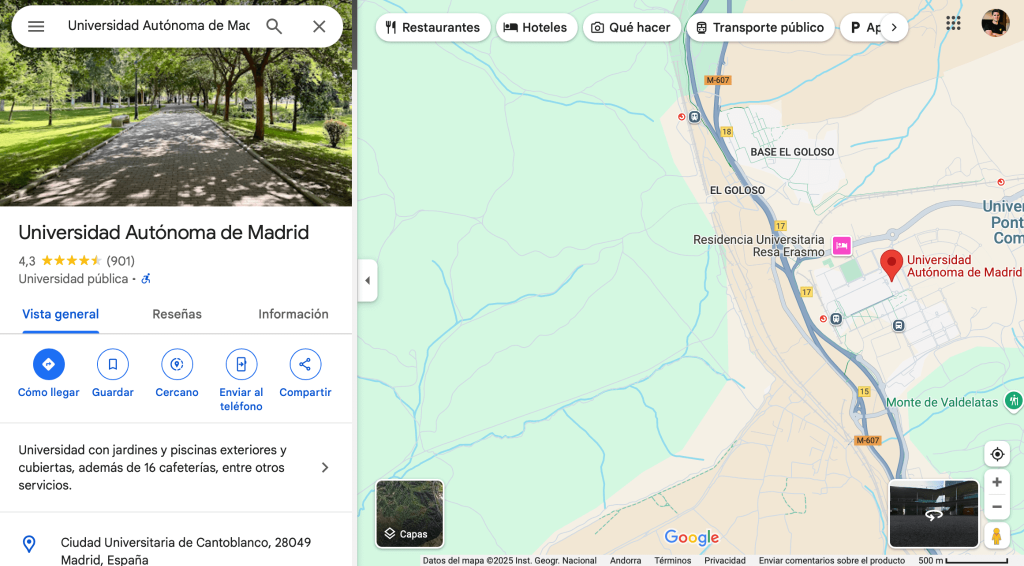
Task: Click Enviar comentarios sobre el producto
Action: click(x=831, y=561)
